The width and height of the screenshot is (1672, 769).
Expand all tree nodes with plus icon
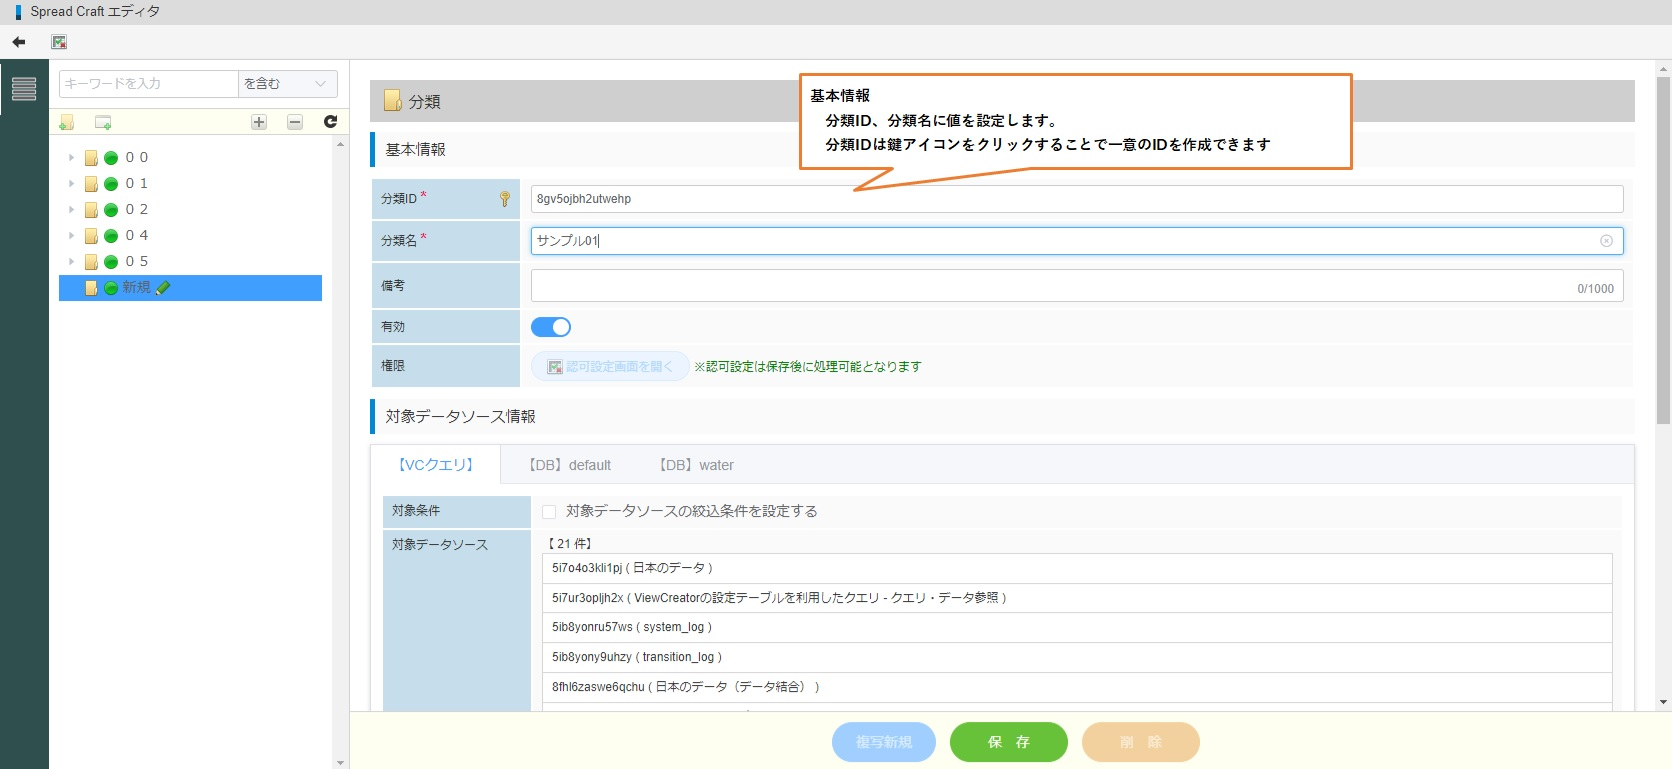259,122
